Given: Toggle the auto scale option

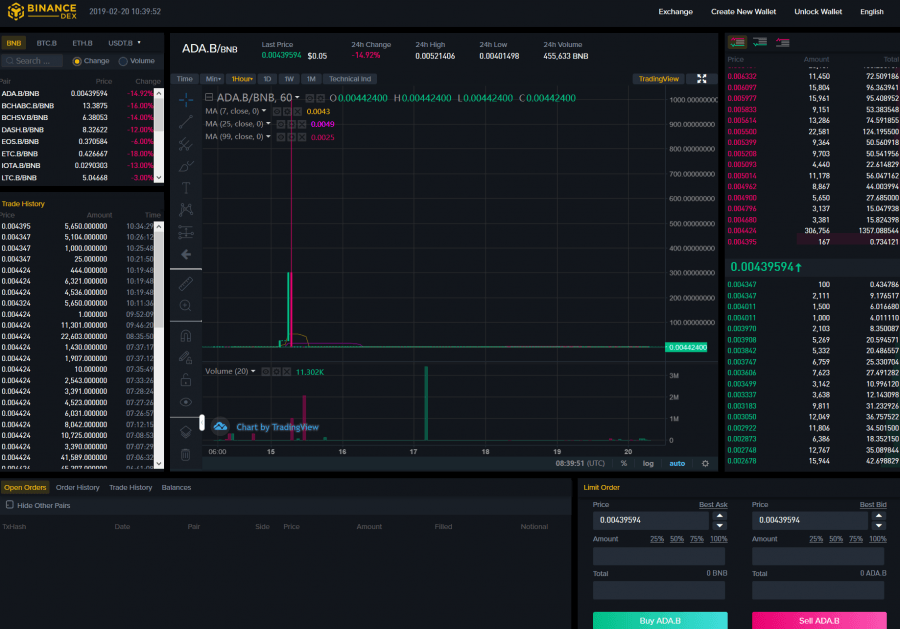Looking at the screenshot, I should 677,463.
